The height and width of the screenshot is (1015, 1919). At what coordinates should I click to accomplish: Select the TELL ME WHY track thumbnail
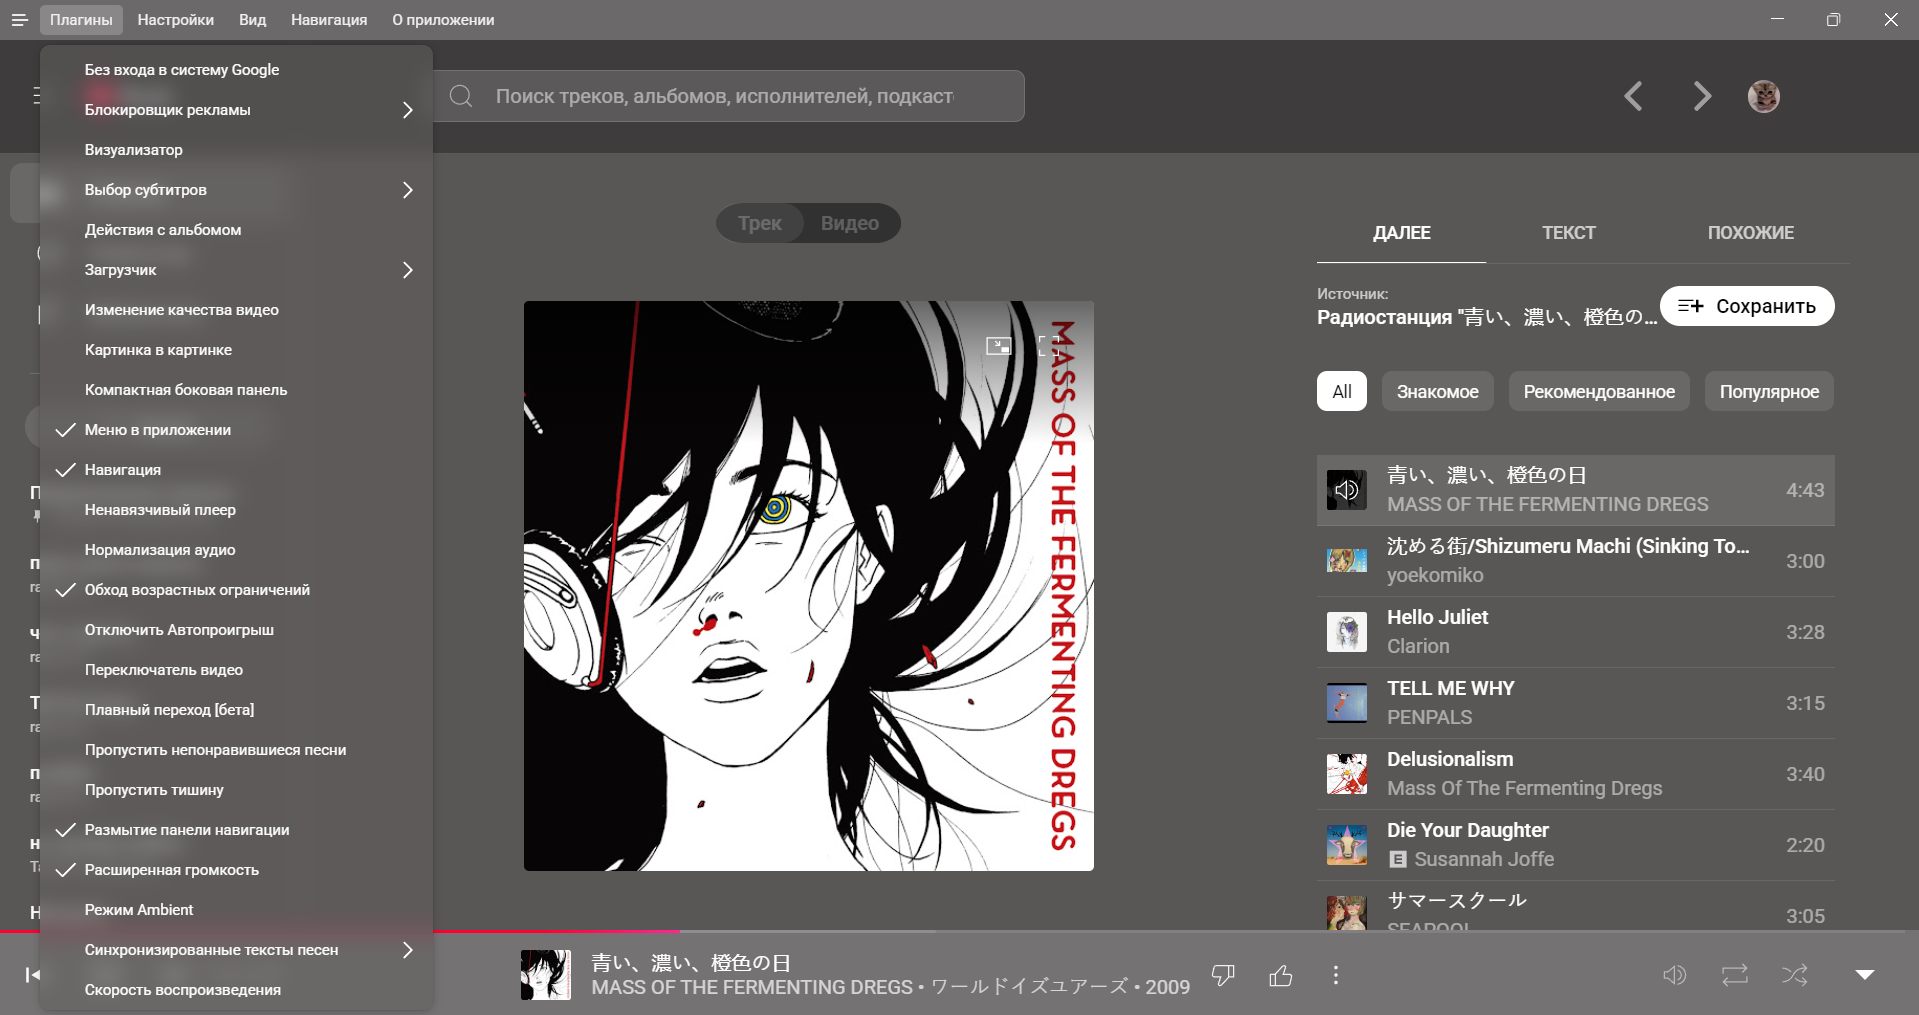click(1347, 703)
